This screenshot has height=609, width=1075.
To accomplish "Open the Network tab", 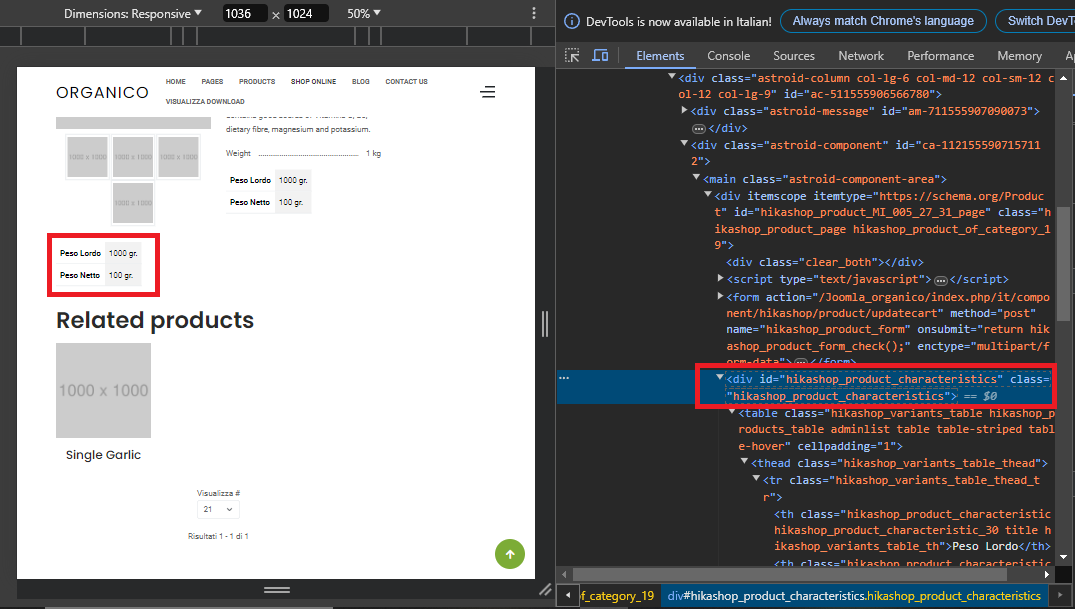I will [x=860, y=56].
